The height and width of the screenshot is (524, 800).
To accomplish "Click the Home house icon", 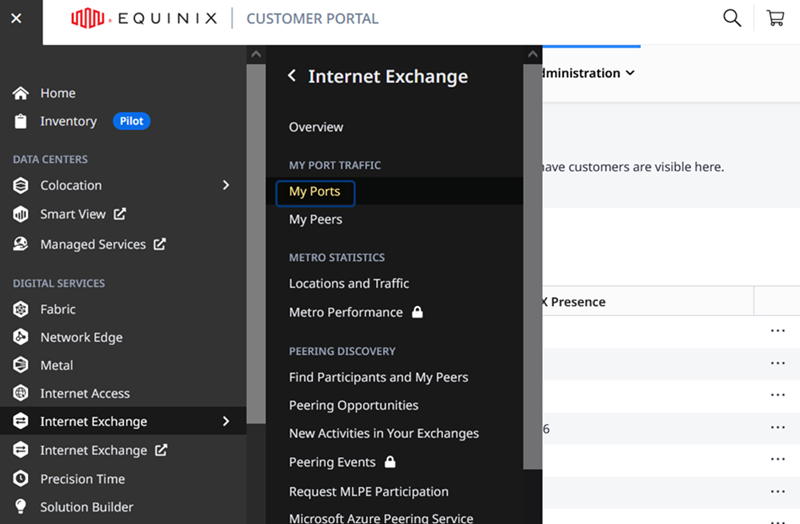I will pyautogui.click(x=20, y=93).
